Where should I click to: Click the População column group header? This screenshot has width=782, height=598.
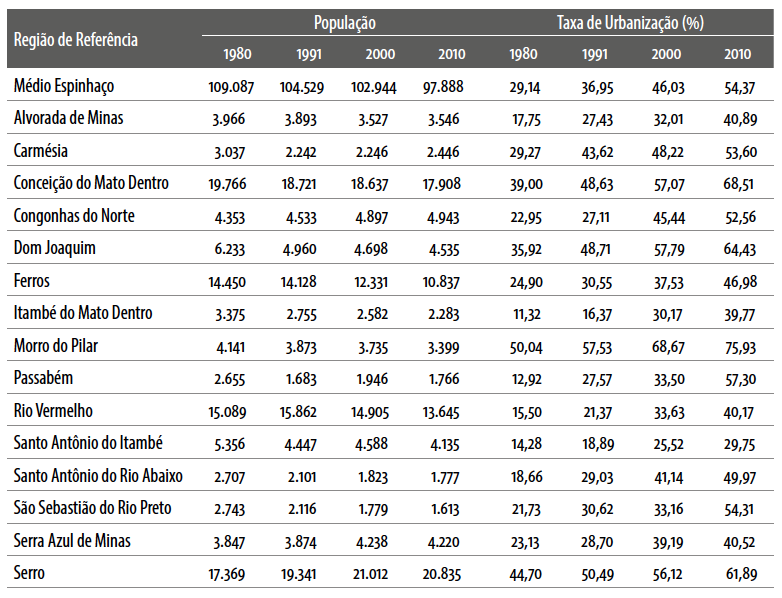(x=343, y=22)
